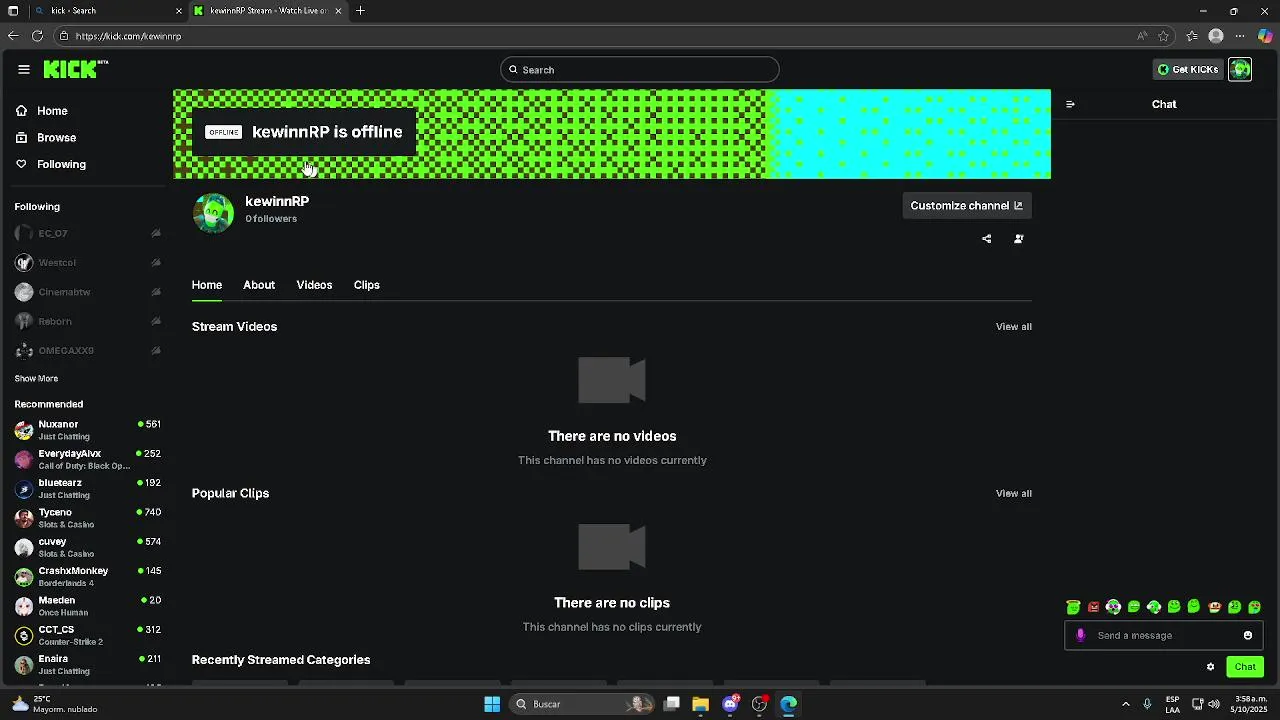Open cuvey recommended channel

tap(88, 547)
